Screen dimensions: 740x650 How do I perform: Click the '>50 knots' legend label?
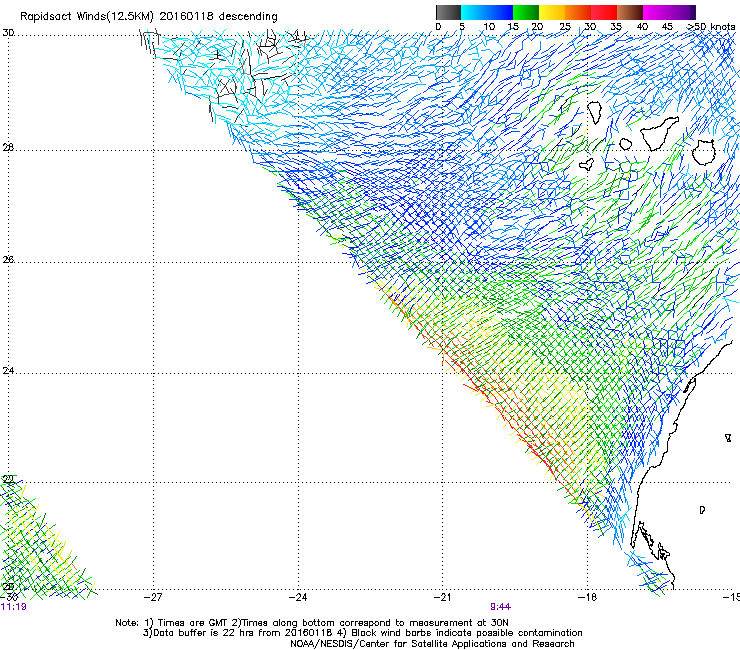pyautogui.click(x=711, y=27)
